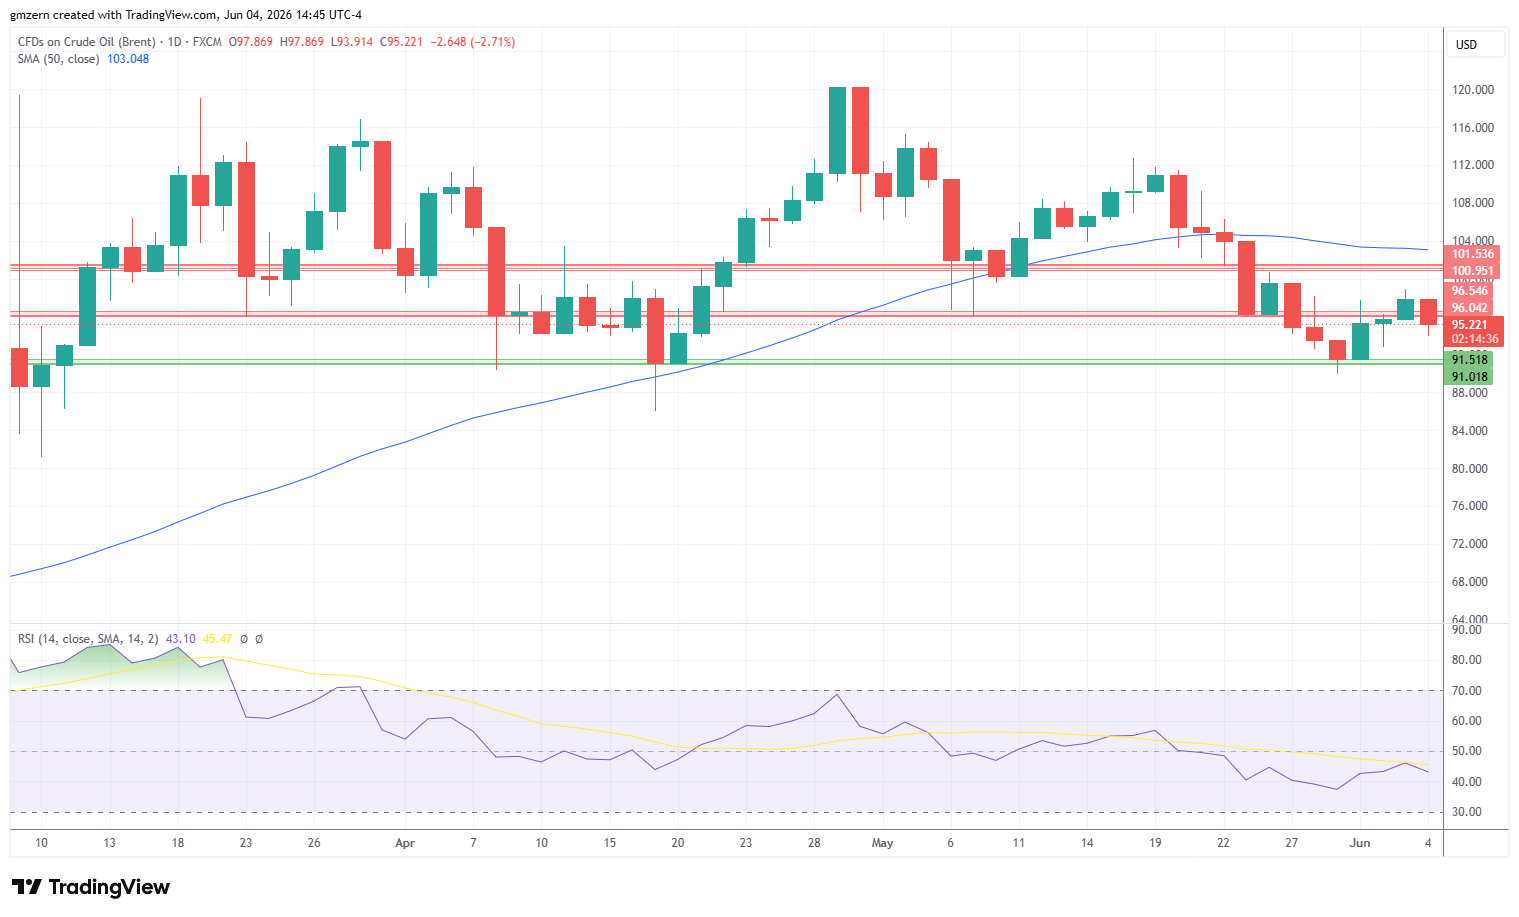Click the header text gmzern created with TradingView.com
This screenshot has width=1519, height=917.
pos(113,15)
